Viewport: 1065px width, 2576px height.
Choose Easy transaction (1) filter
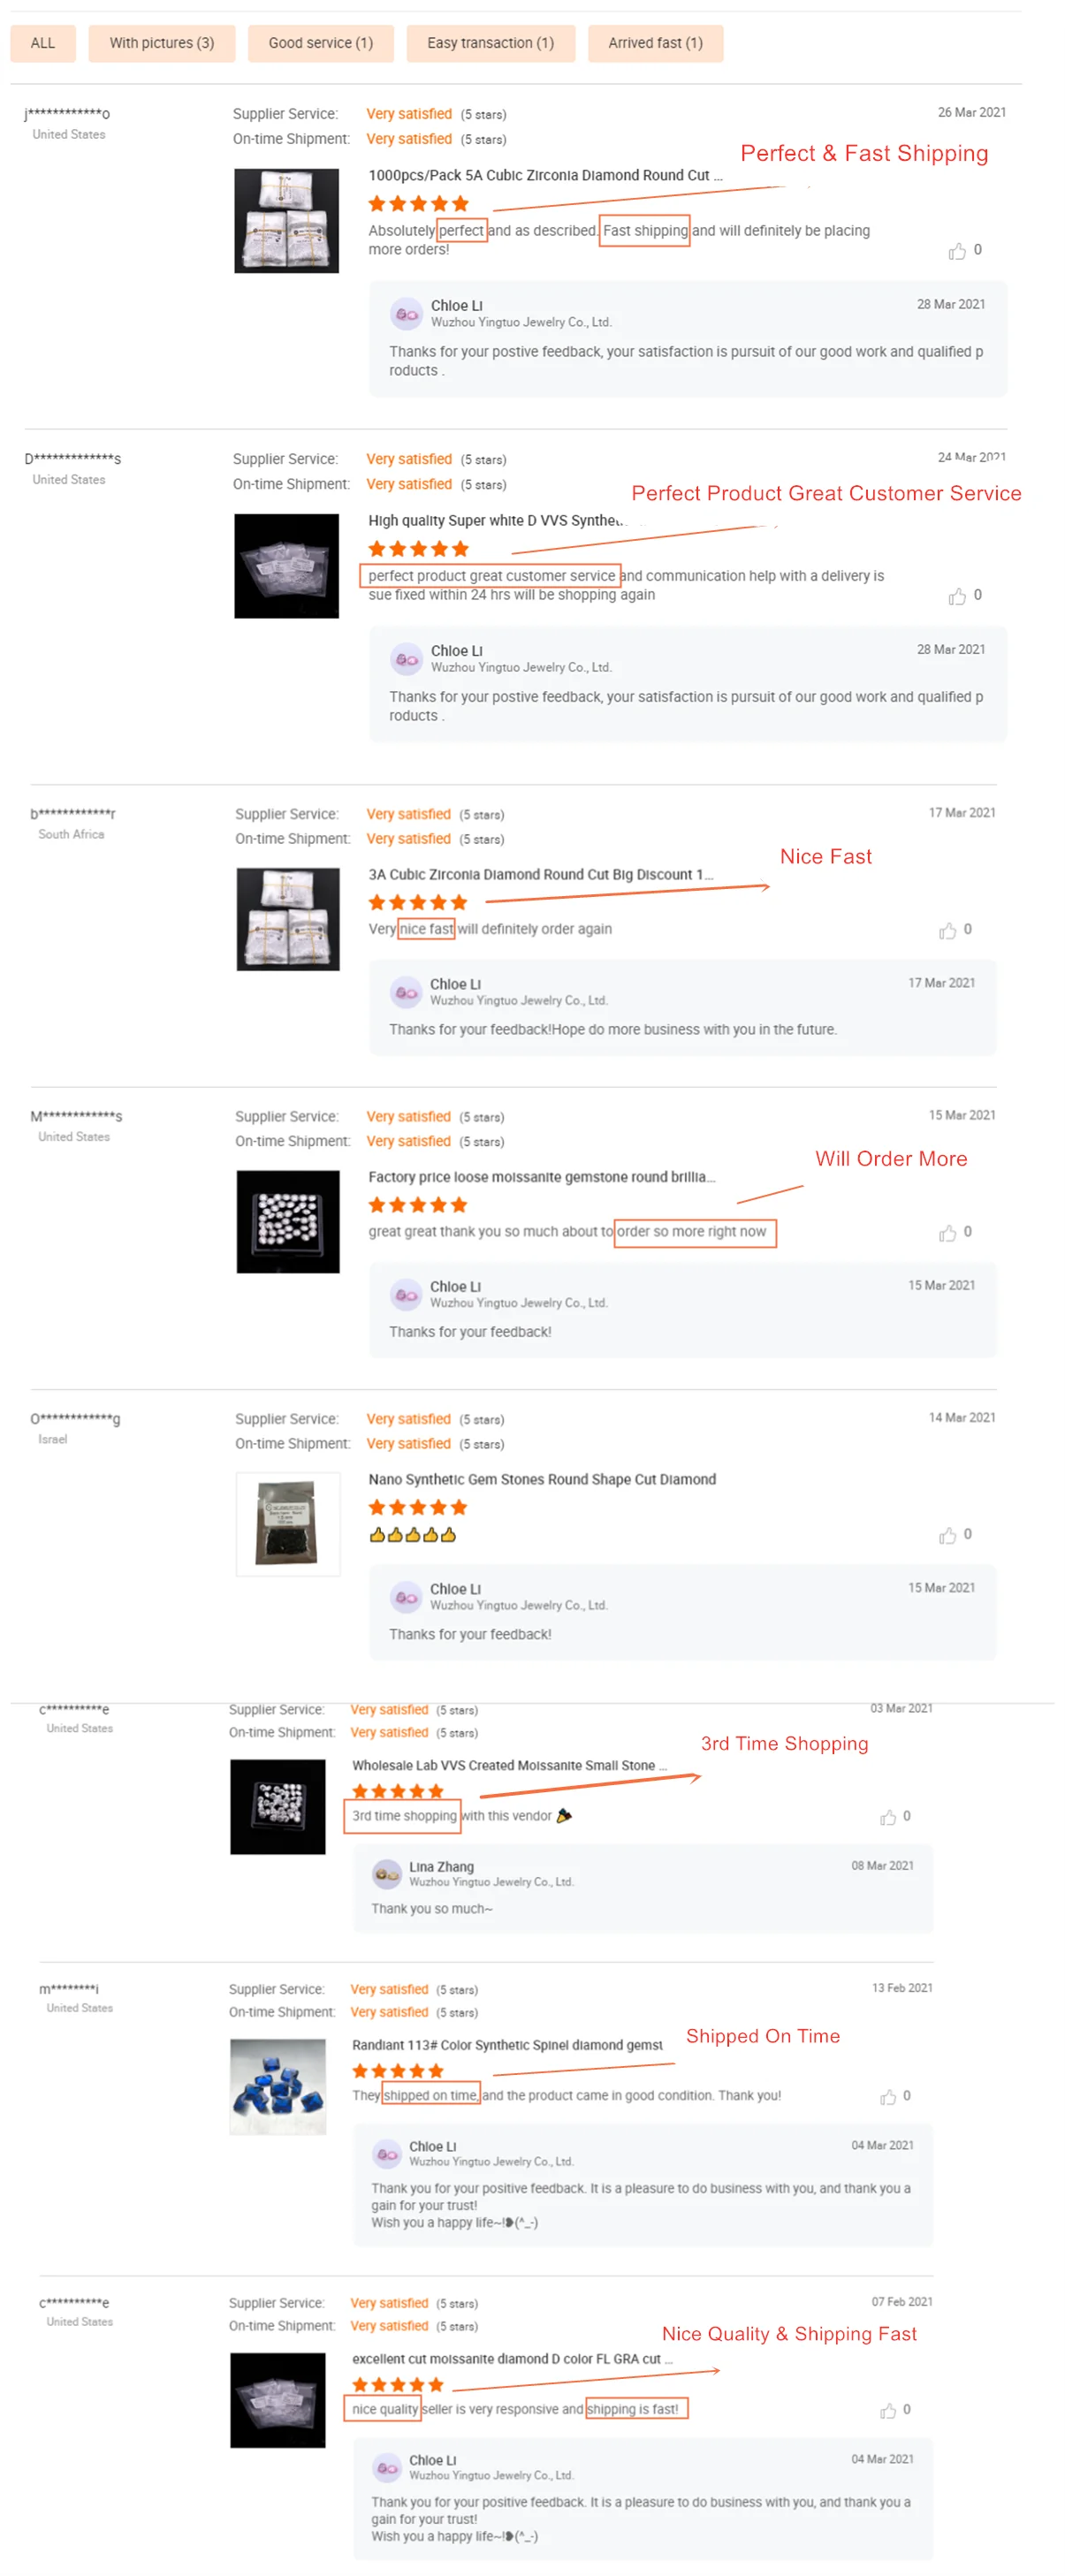tap(490, 43)
